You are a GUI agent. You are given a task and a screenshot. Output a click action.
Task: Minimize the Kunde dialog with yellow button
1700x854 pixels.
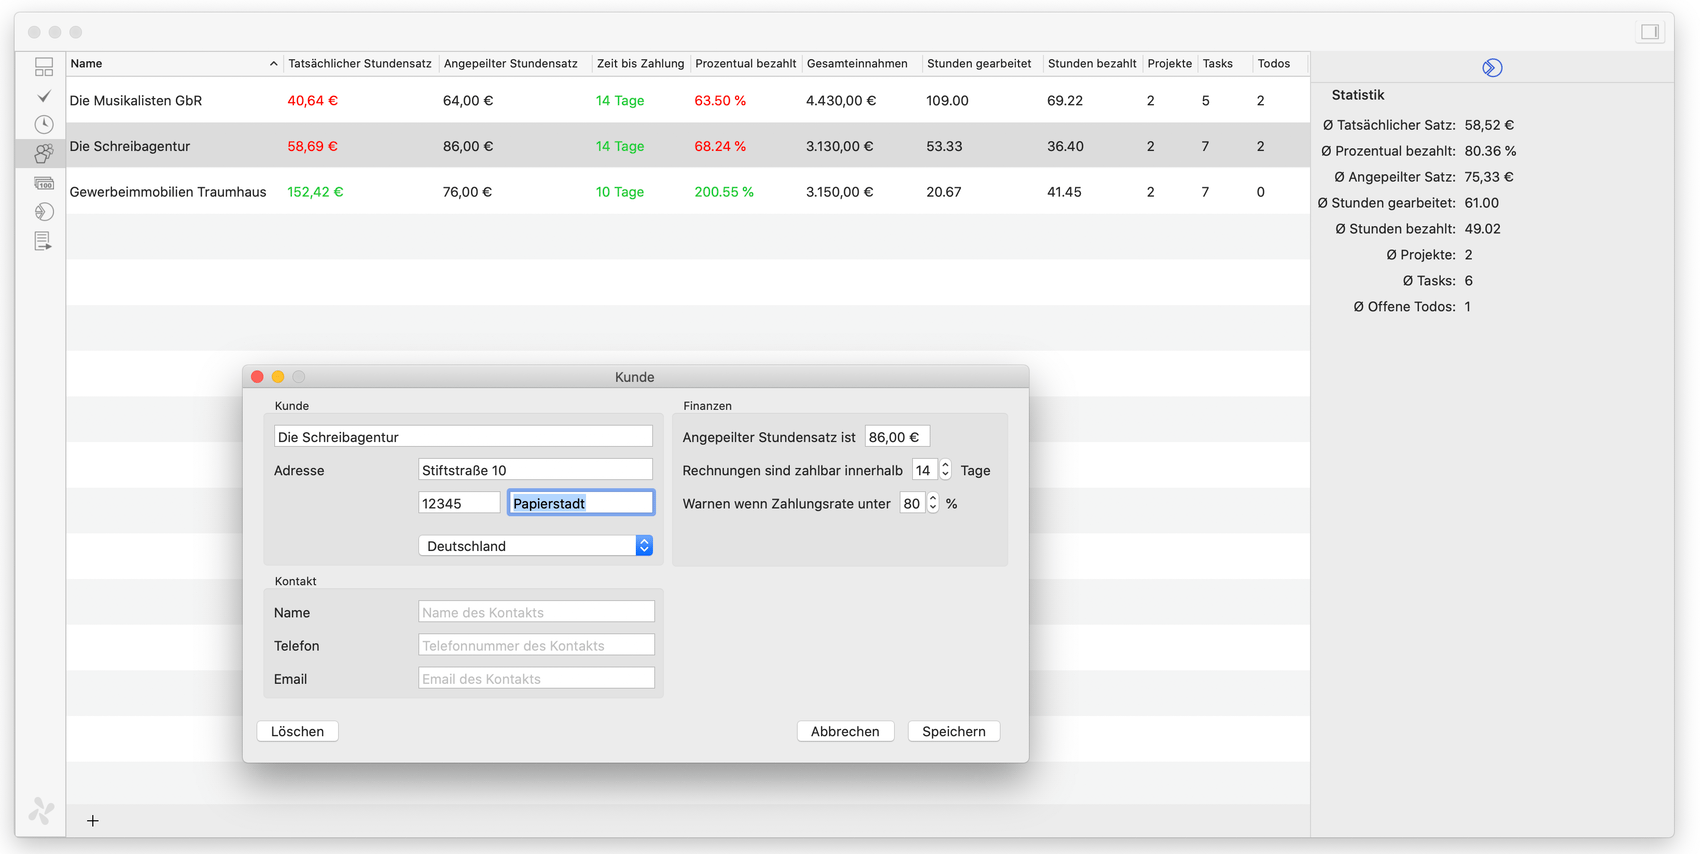tap(278, 377)
